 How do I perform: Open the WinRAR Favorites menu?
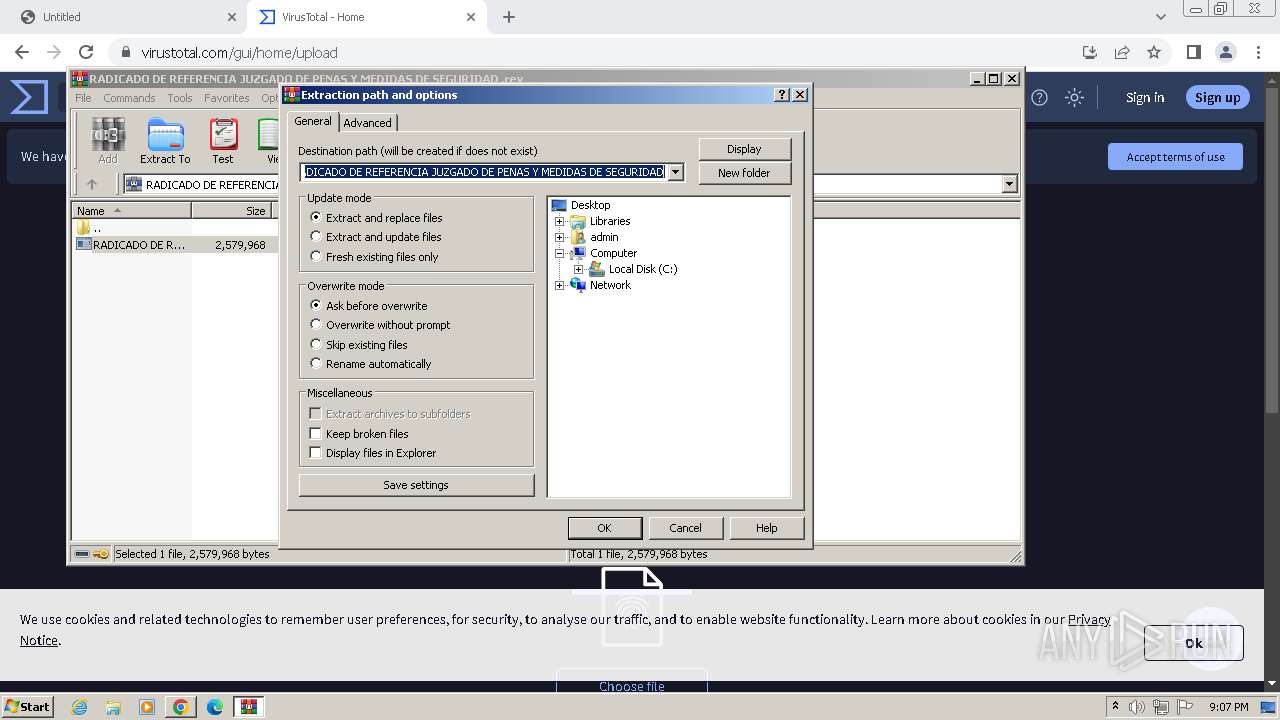(x=227, y=98)
